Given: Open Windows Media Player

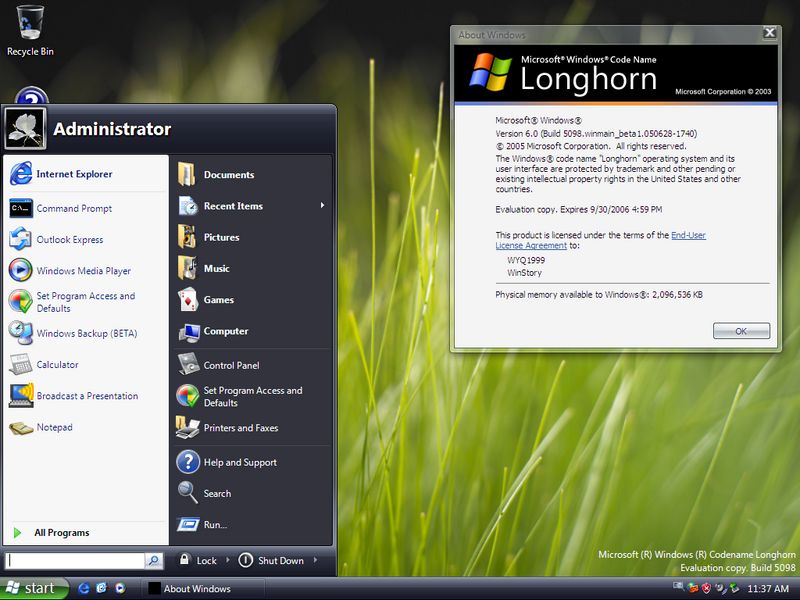Looking at the screenshot, I should pos(83,271).
